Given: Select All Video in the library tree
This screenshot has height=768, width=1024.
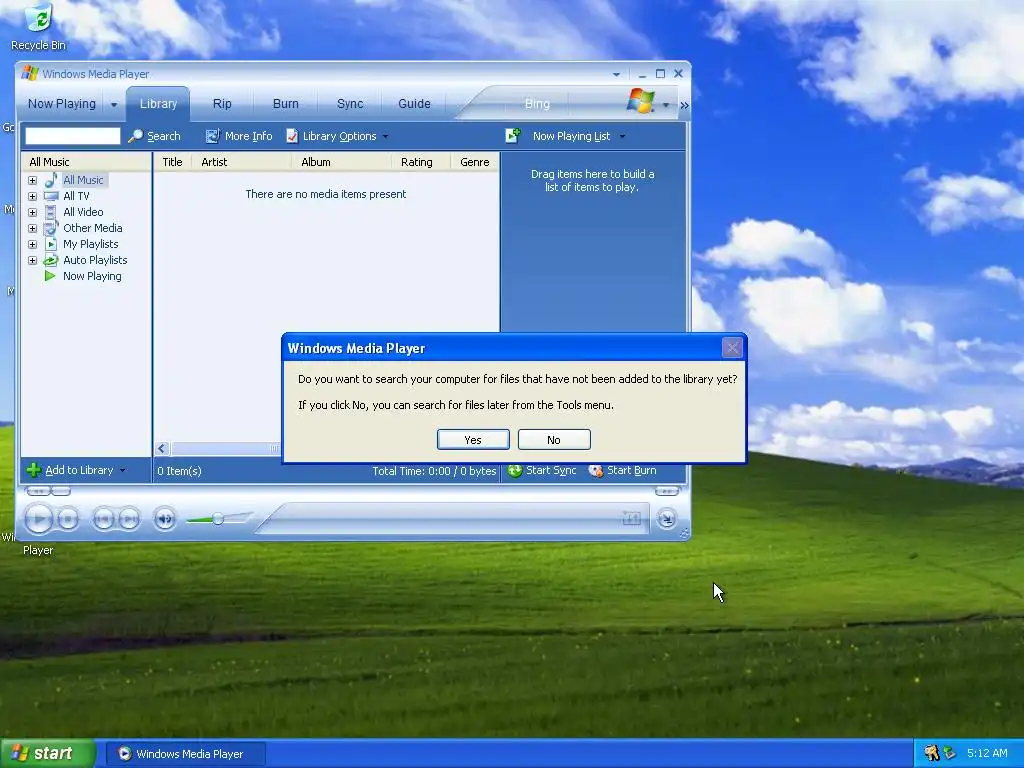Looking at the screenshot, I should tap(83, 212).
